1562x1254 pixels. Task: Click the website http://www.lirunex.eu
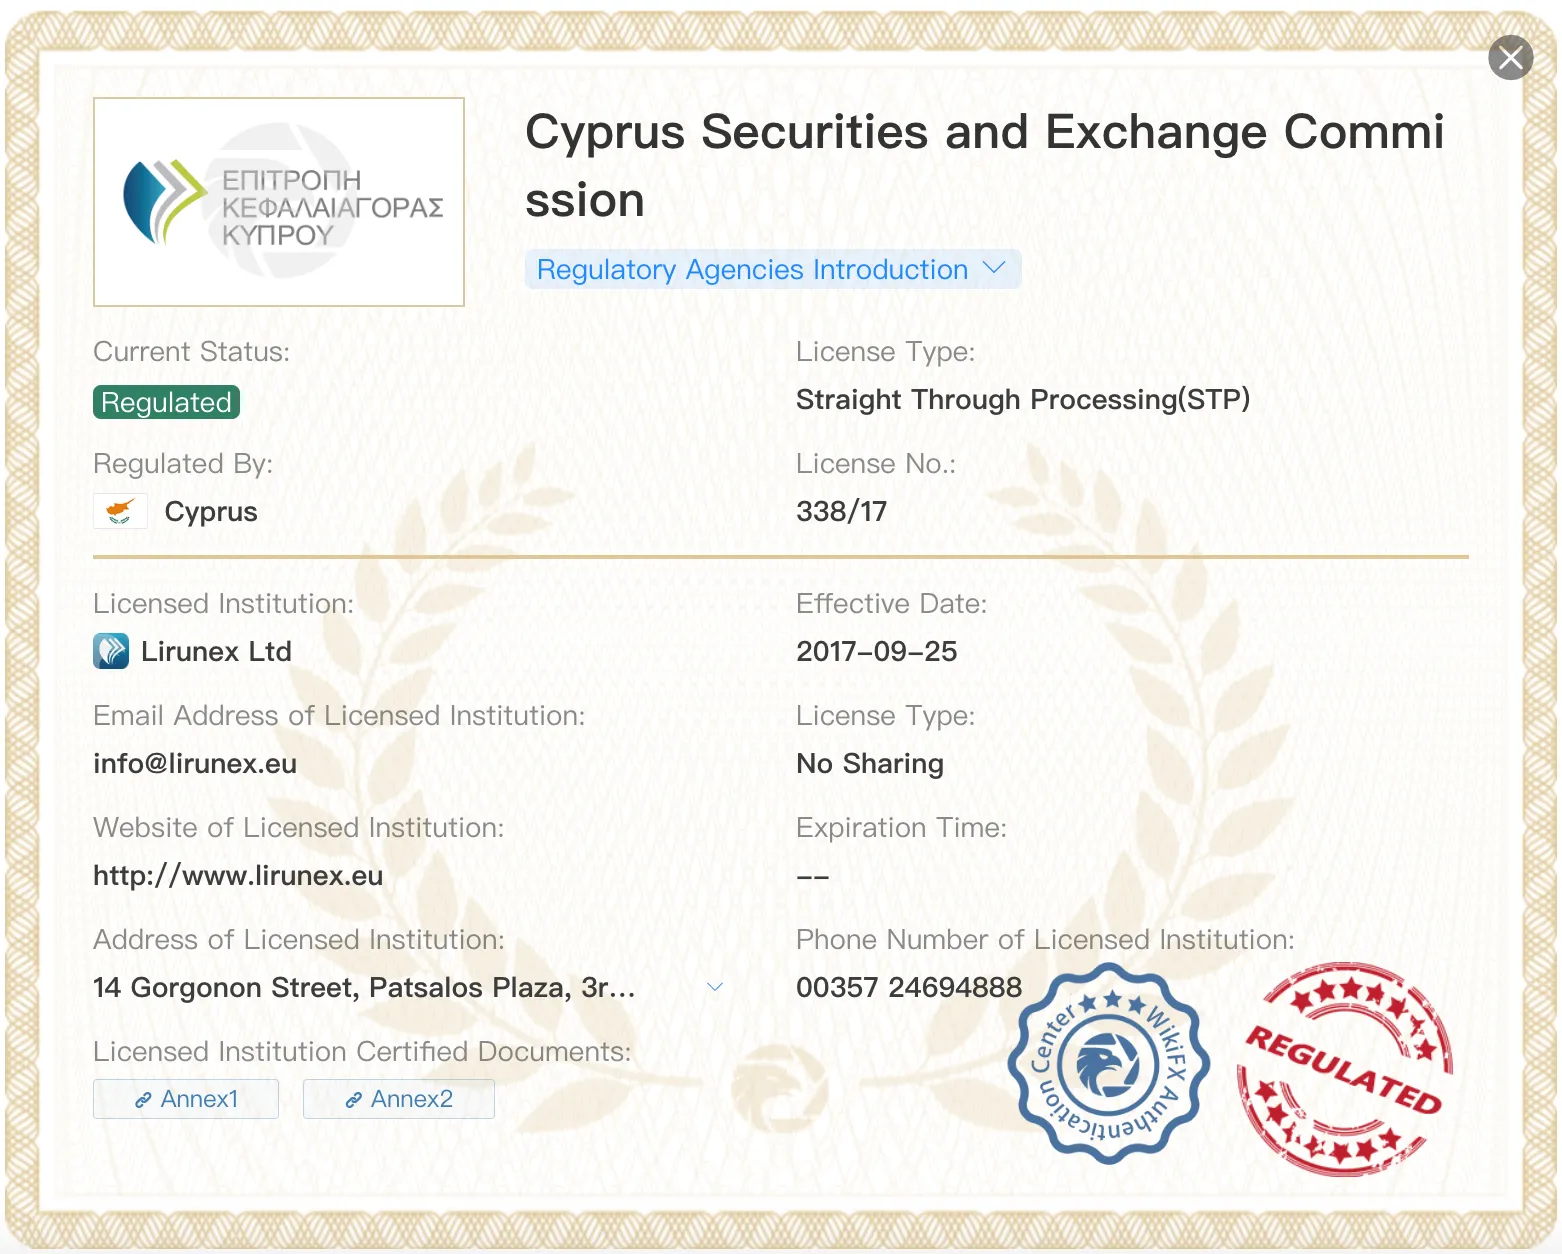pos(238,876)
